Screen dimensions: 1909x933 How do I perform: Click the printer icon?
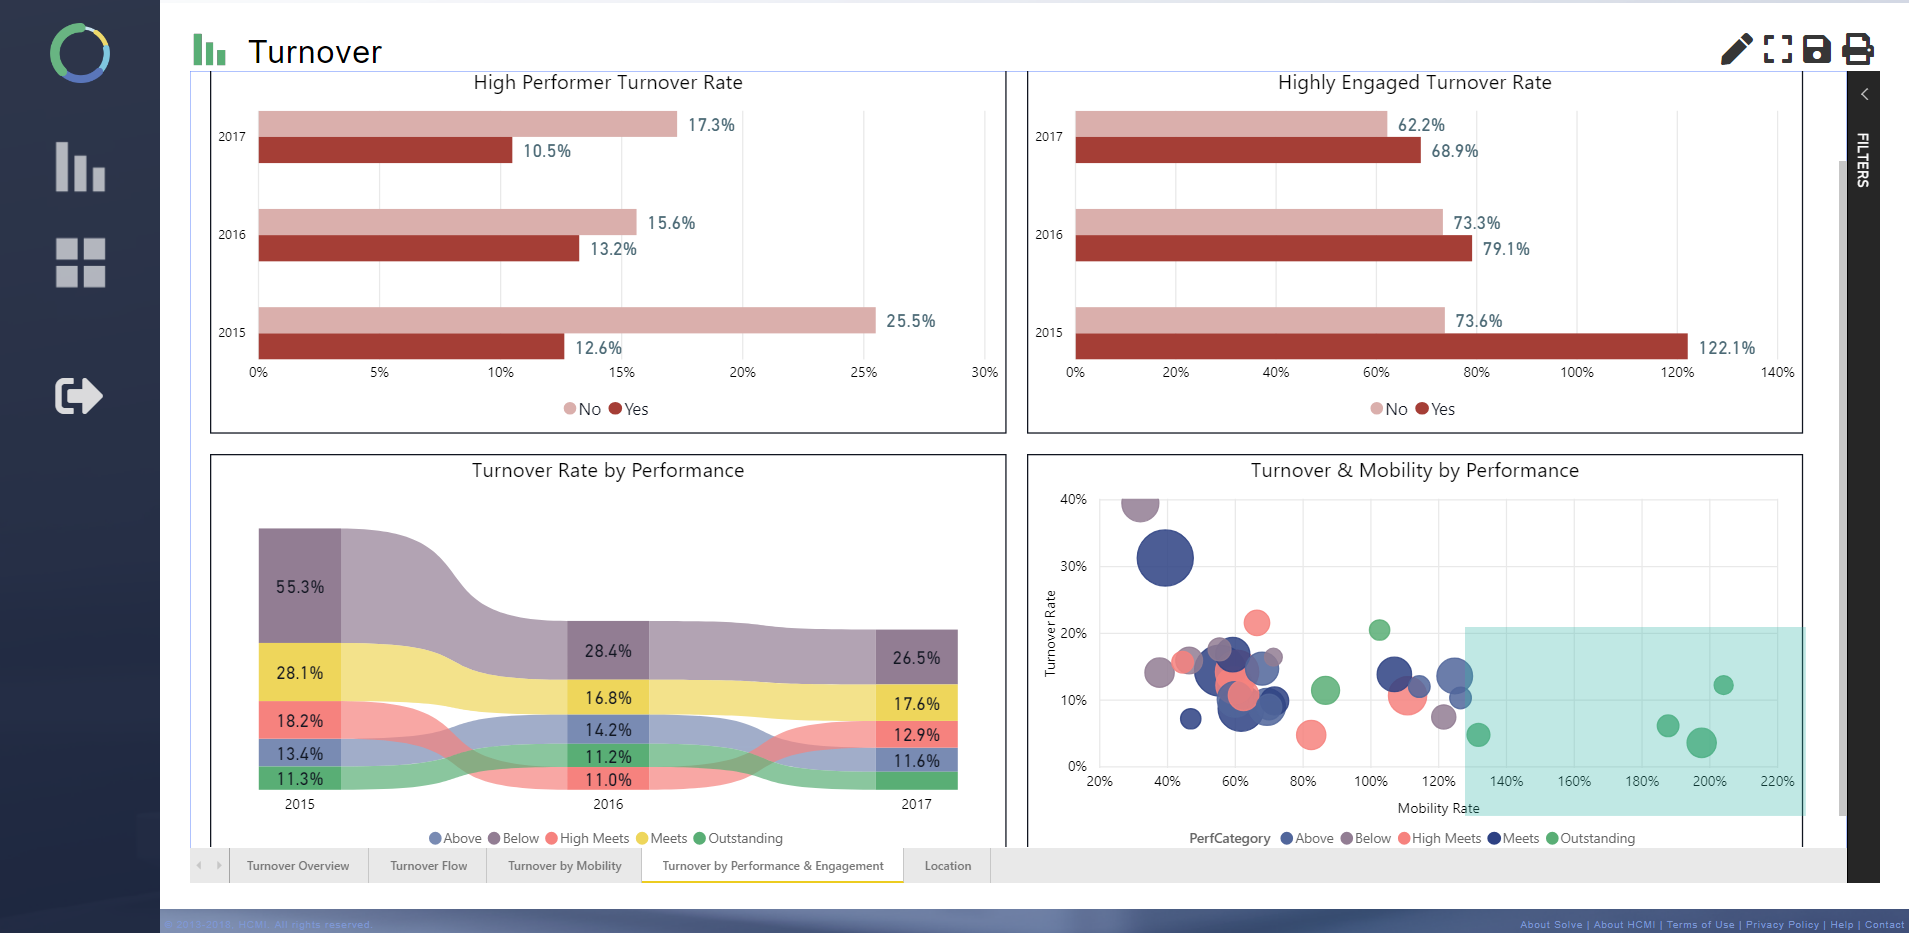[x=1857, y=49]
